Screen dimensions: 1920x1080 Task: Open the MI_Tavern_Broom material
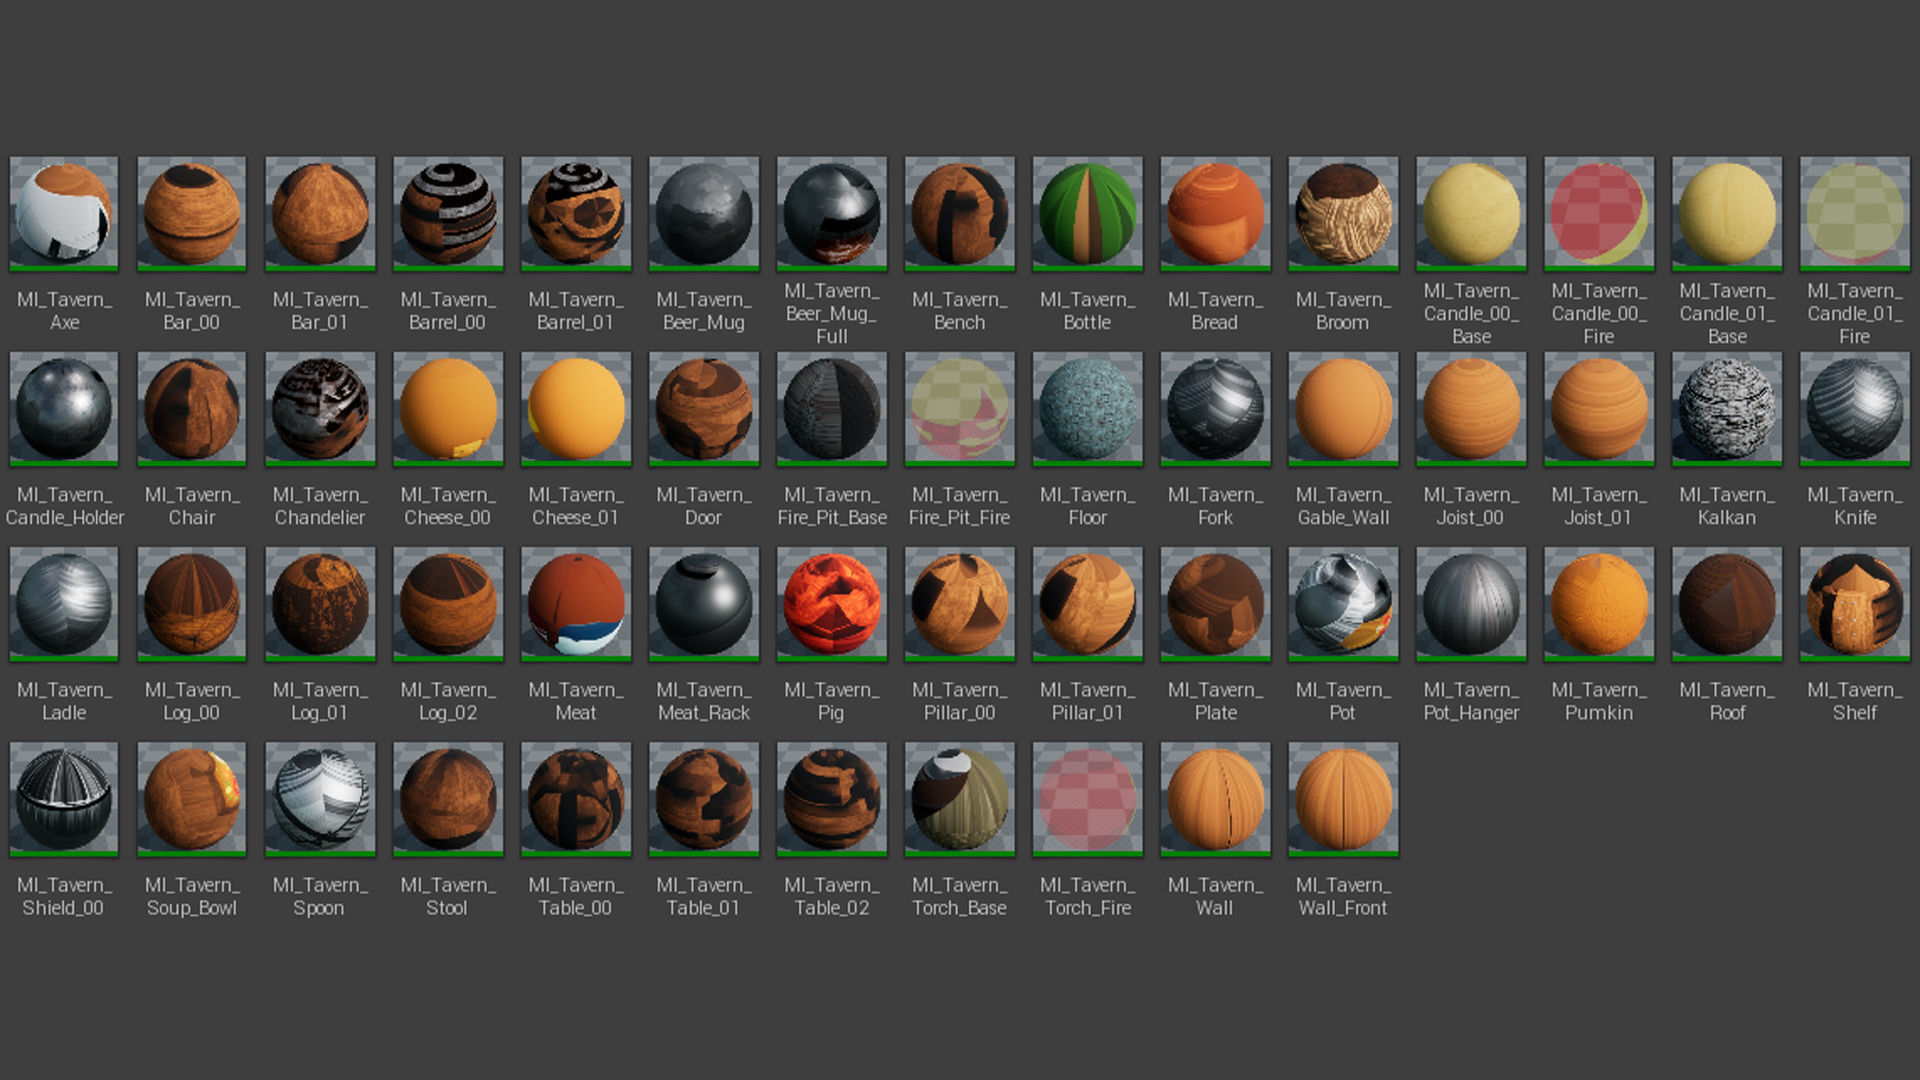(1344, 213)
